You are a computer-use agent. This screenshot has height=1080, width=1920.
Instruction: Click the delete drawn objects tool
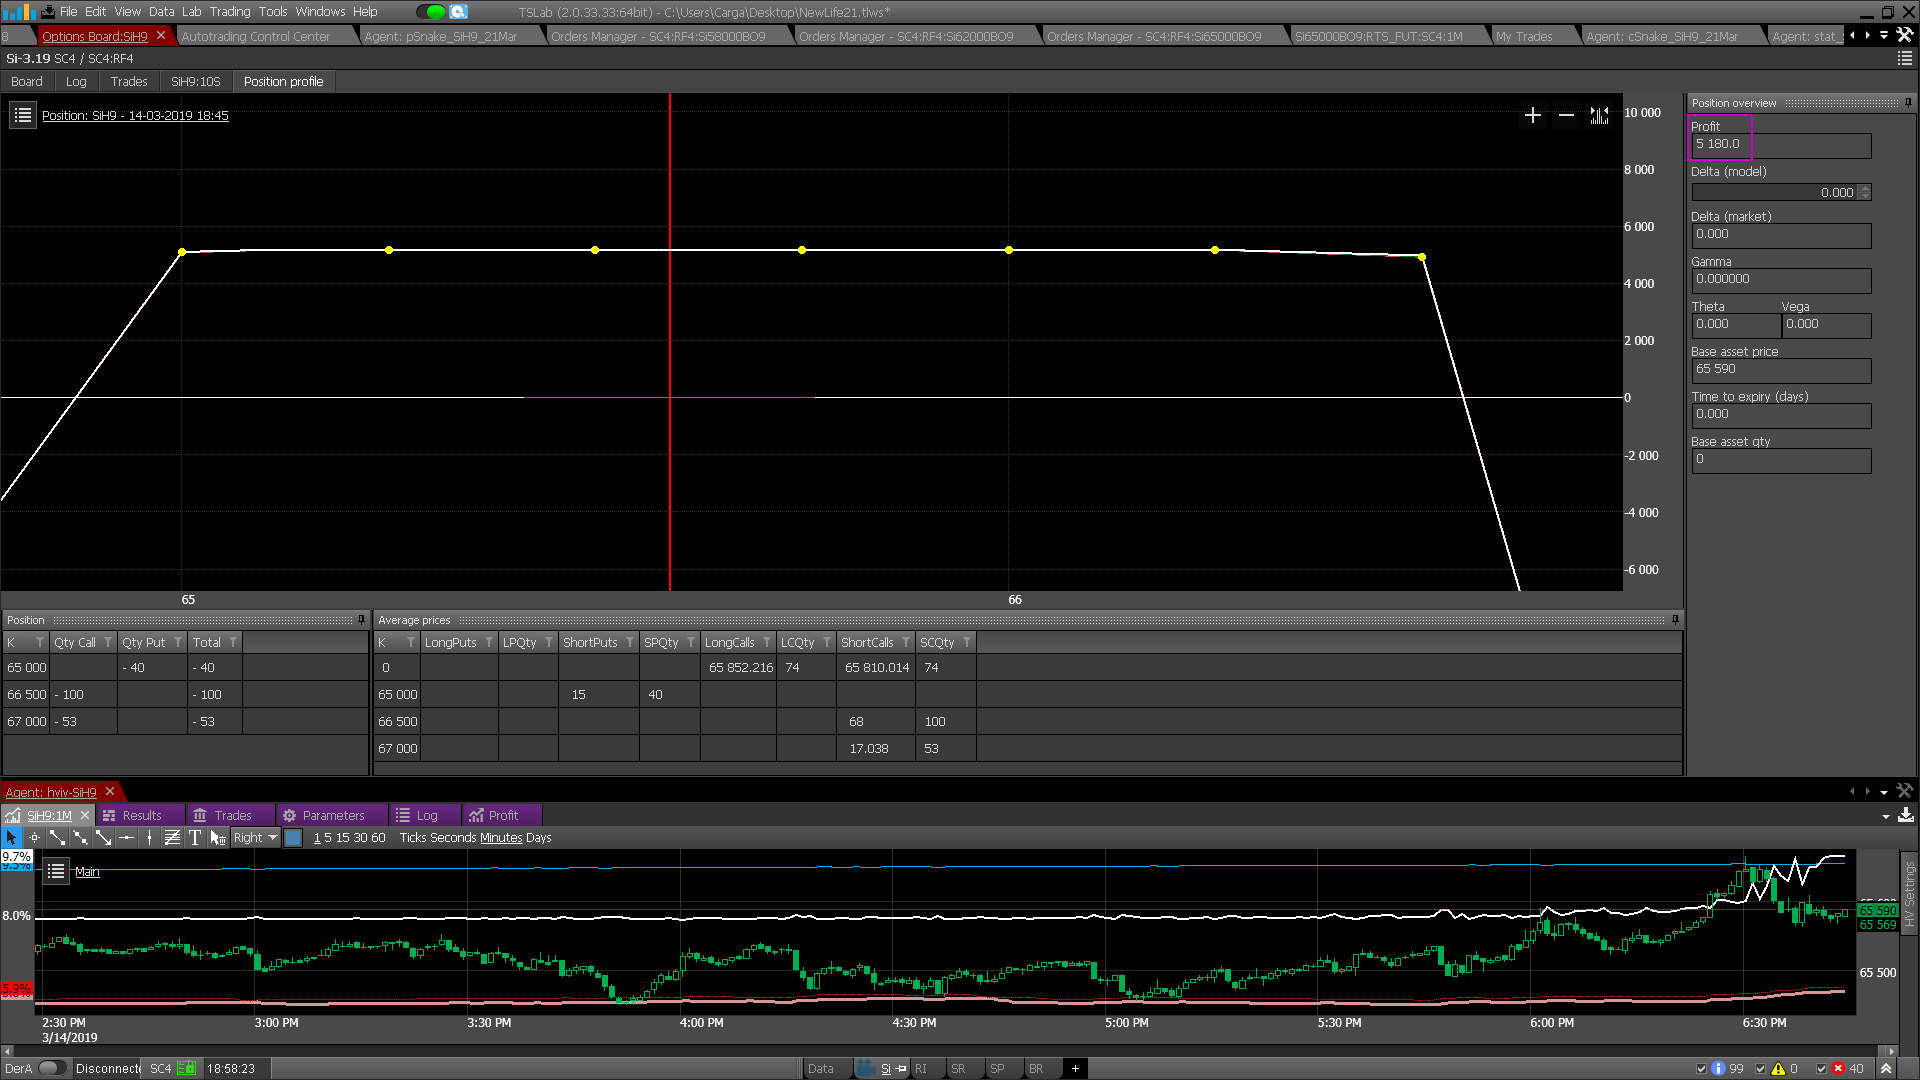218,838
